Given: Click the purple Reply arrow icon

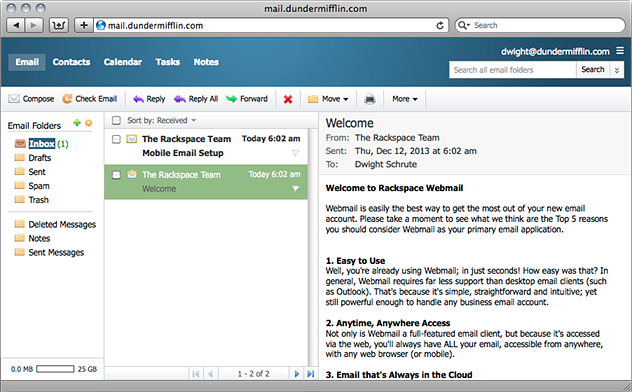Looking at the screenshot, I should pyautogui.click(x=138, y=99).
